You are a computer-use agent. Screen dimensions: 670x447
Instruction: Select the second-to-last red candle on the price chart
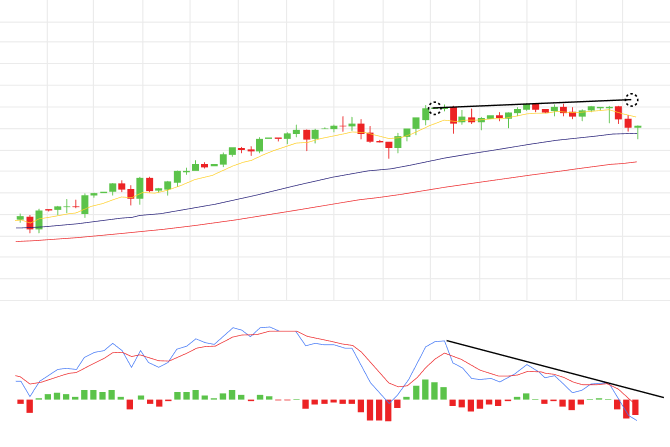pos(619,113)
